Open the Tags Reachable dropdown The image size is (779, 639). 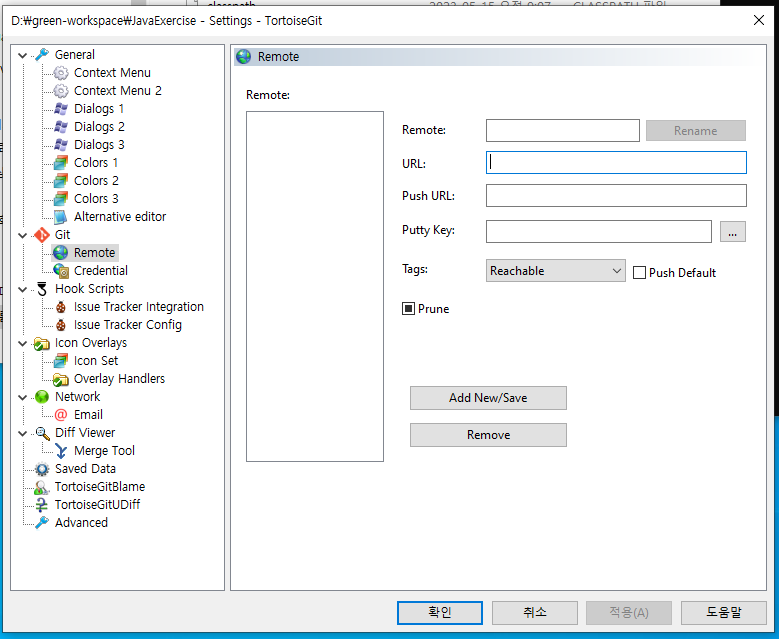click(555, 270)
